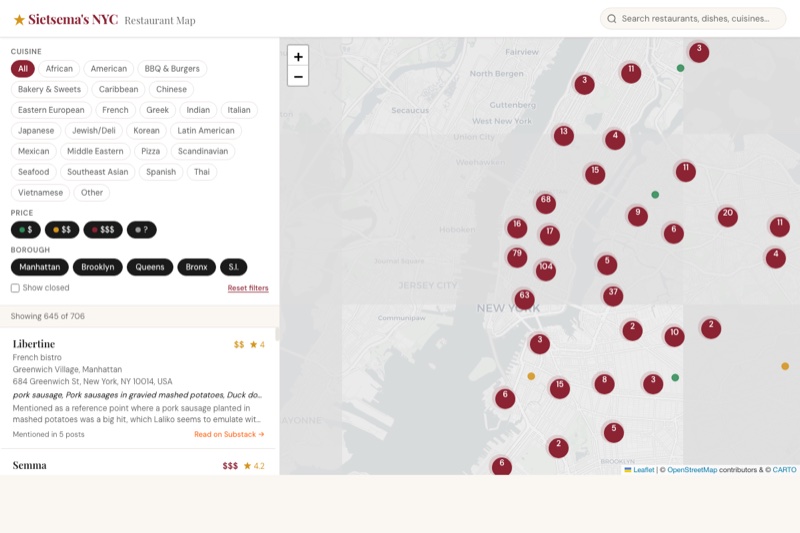The image size is (800, 533).
Task: Toggle the $ price filter
Action: 26,230
